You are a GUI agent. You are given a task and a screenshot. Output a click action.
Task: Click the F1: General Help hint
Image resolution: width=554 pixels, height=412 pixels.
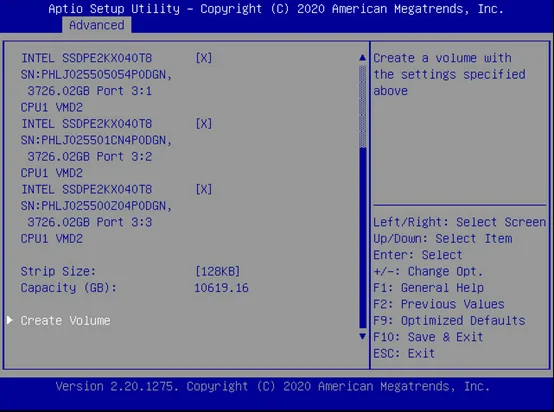click(429, 288)
